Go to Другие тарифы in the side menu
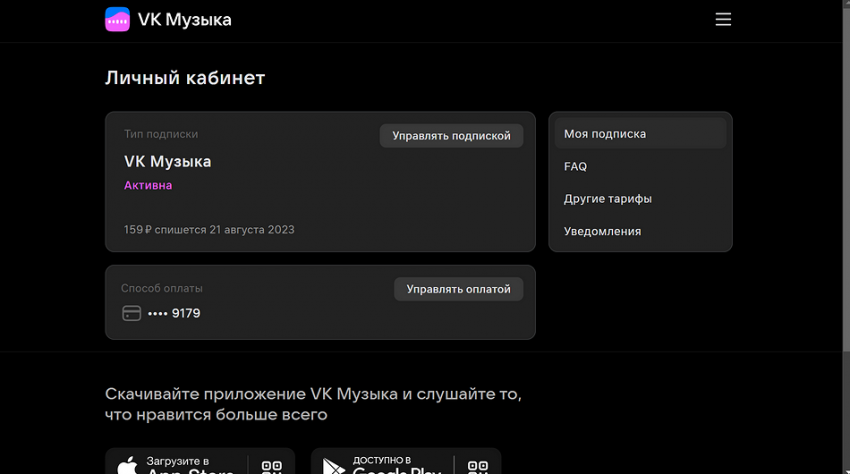The height and width of the screenshot is (474, 850). [607, 199]
